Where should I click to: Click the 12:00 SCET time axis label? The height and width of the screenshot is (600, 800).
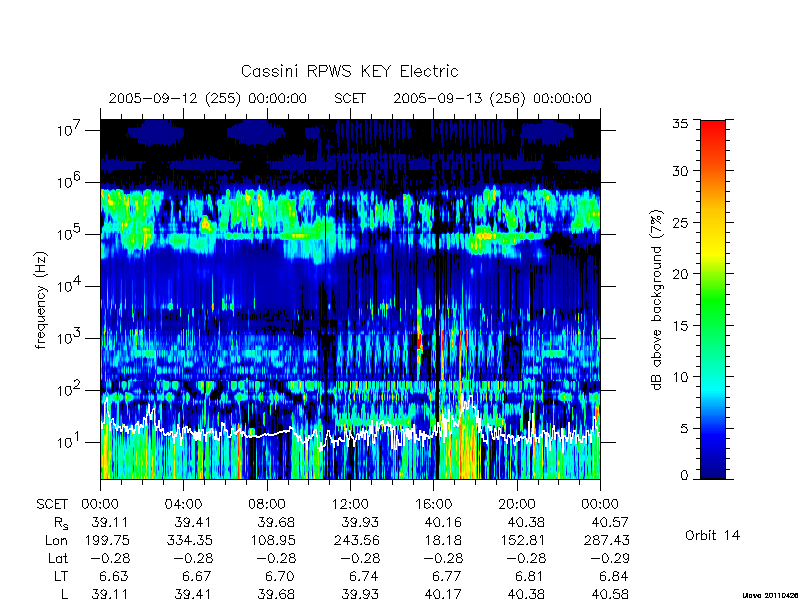coord(350,504)
